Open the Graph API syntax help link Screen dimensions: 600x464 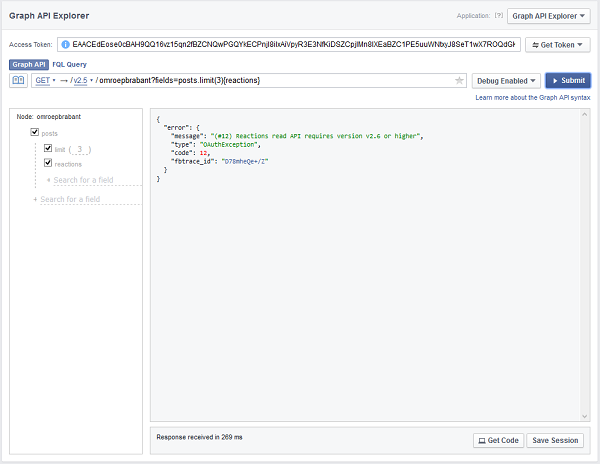[x=533, y=97]
